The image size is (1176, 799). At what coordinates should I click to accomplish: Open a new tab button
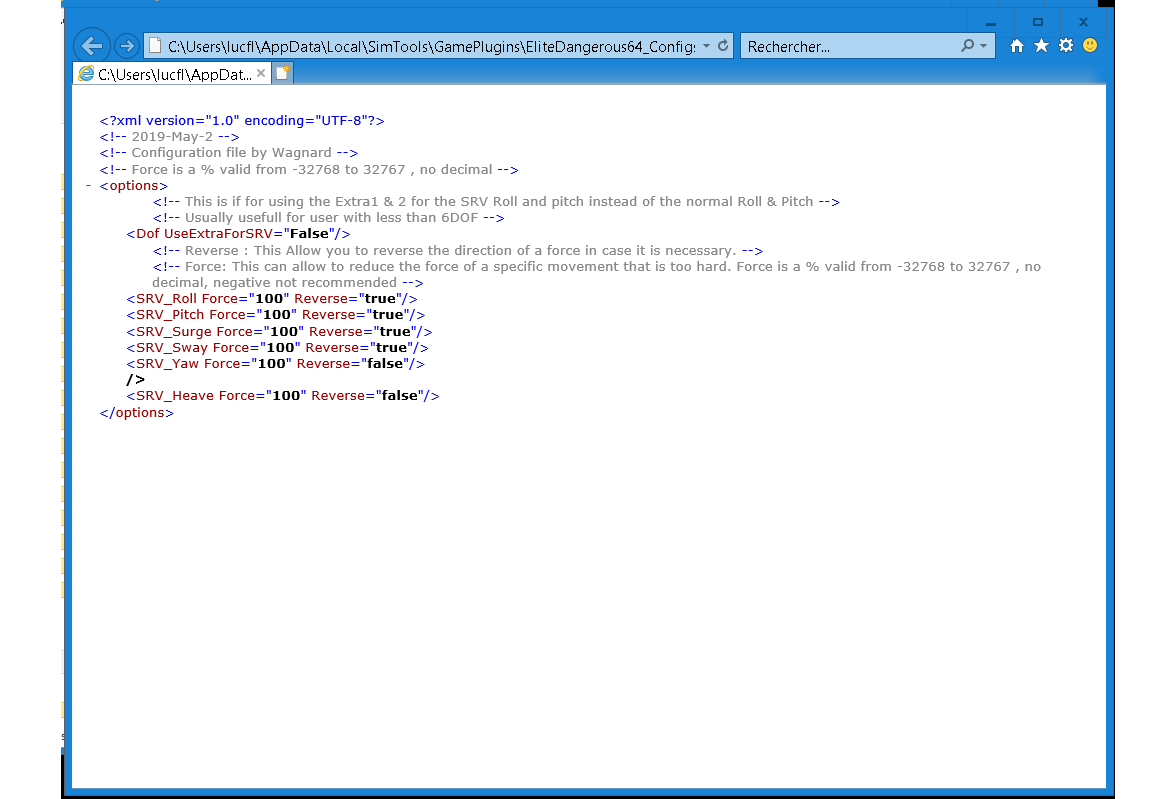[x=282, y=74]
